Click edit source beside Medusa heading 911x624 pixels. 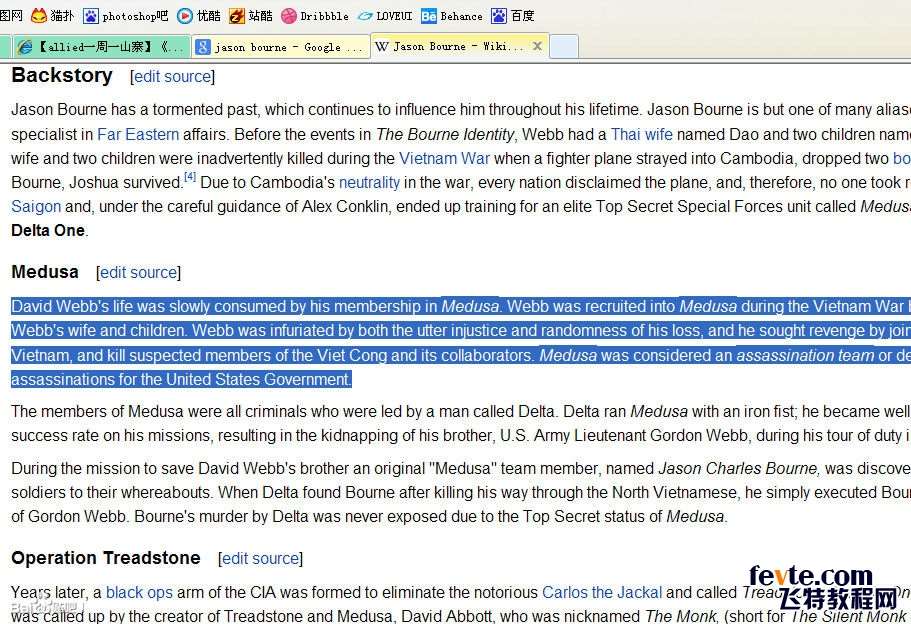tap(138, 272)
